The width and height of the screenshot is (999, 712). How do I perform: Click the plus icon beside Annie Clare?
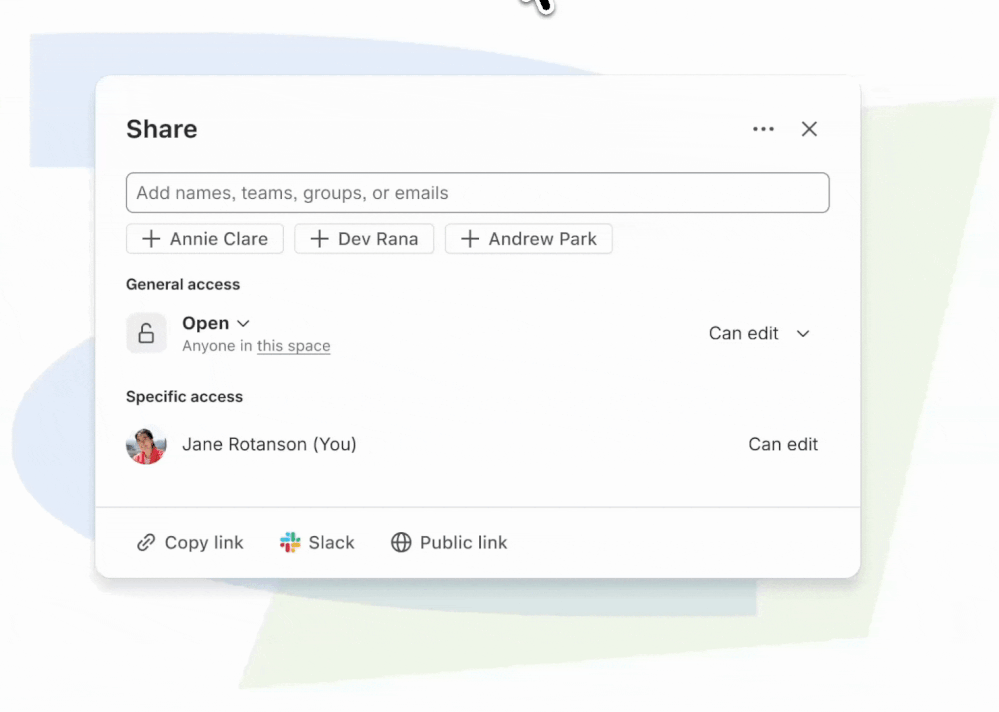tap(151, 239)
